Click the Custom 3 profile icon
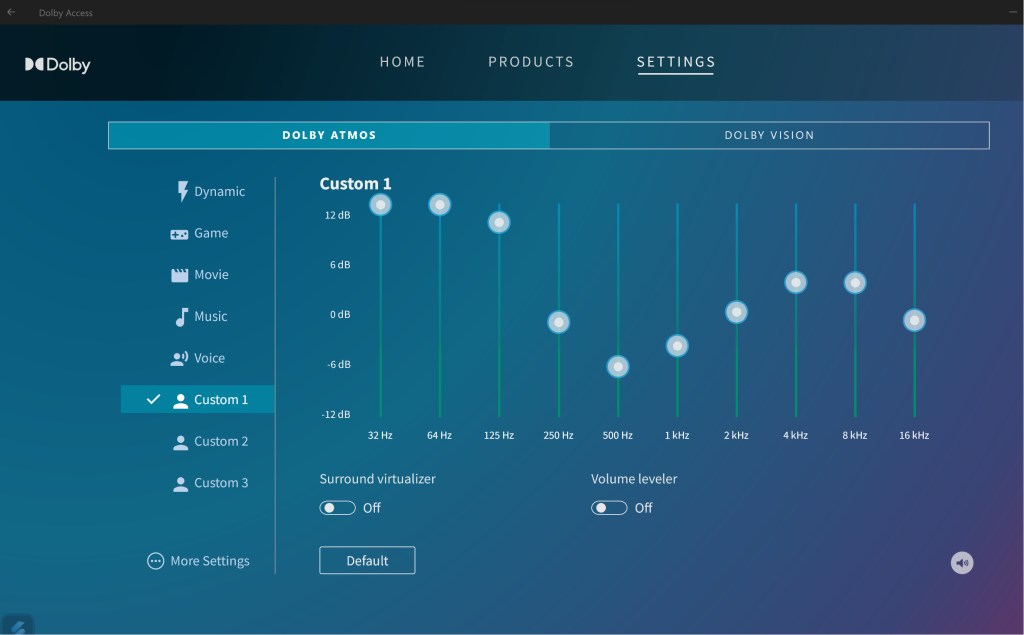 pos(180,484)
